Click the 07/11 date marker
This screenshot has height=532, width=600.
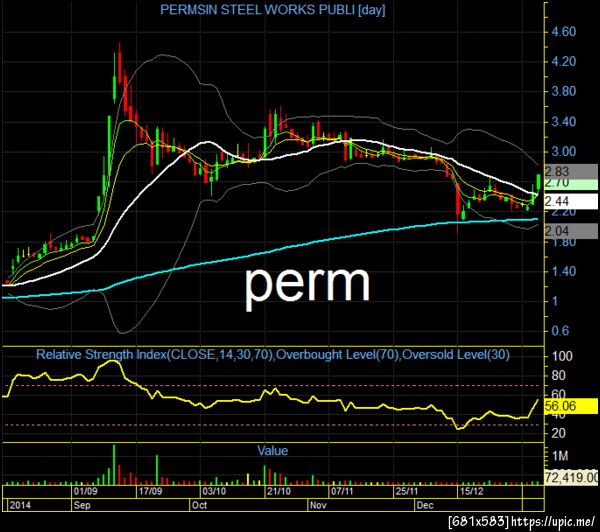coord(342,491)
